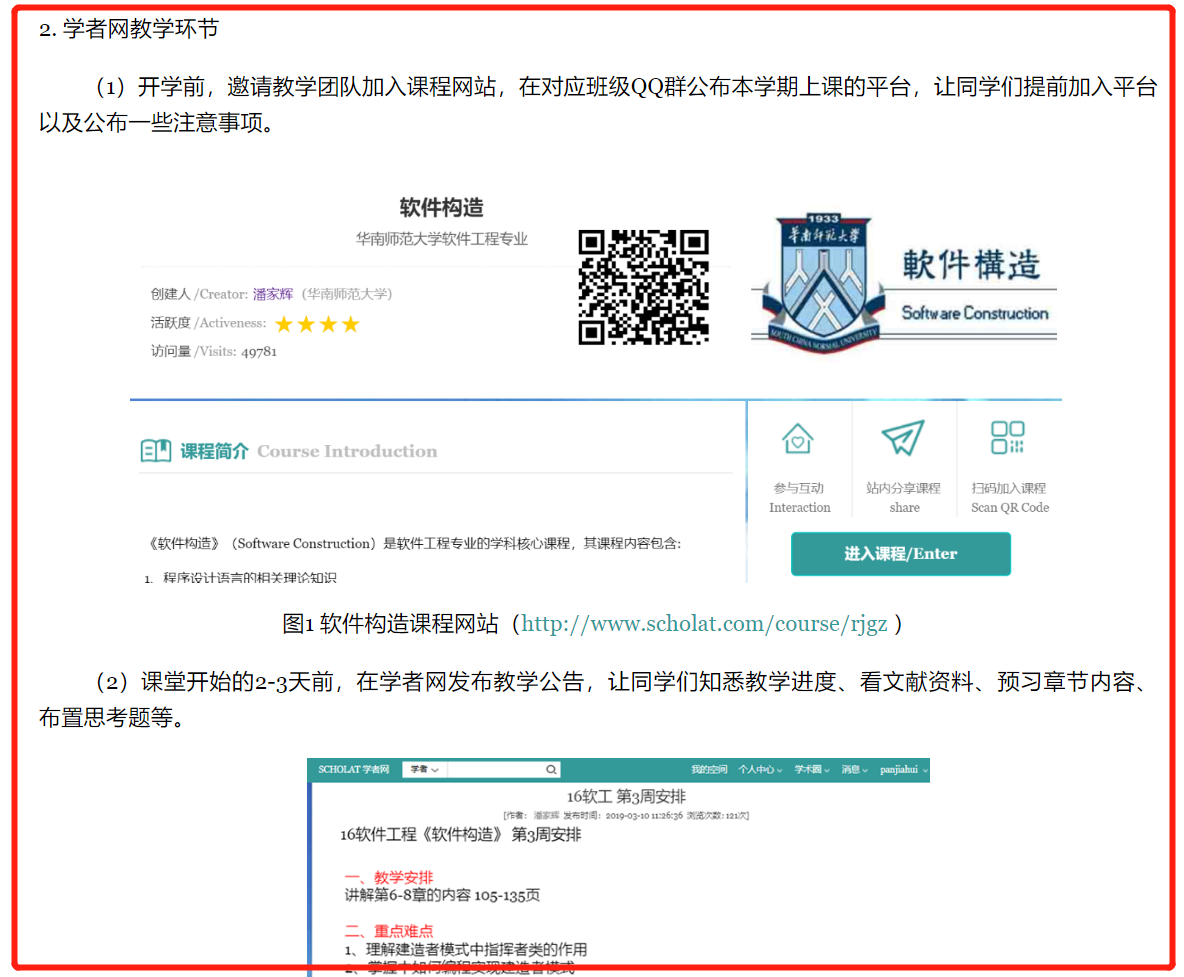Image resolution: width=1184 pixels, height=977 pixels.
Task: Click the 参与互动 Interaction house icon
Action: point(797,439)
